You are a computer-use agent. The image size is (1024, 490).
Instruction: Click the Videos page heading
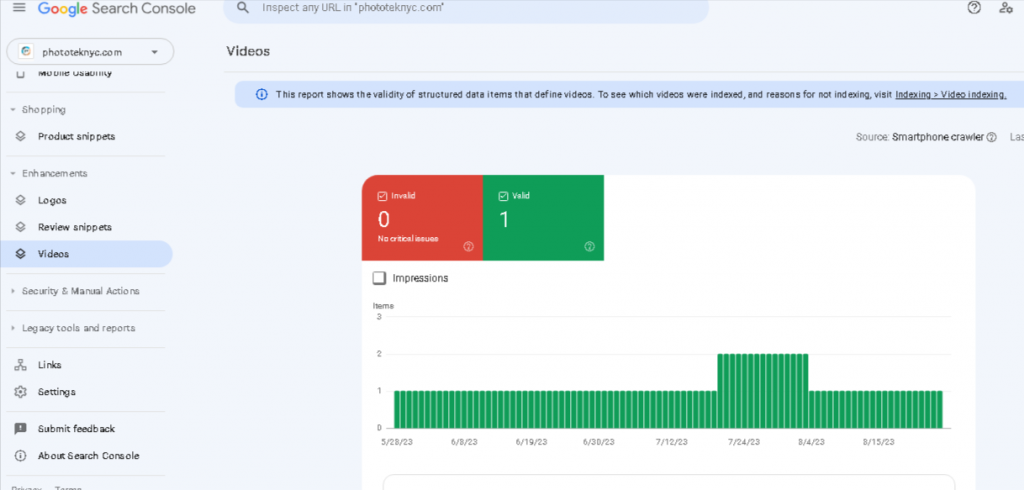pyautogui.click(x=248, y=52)
